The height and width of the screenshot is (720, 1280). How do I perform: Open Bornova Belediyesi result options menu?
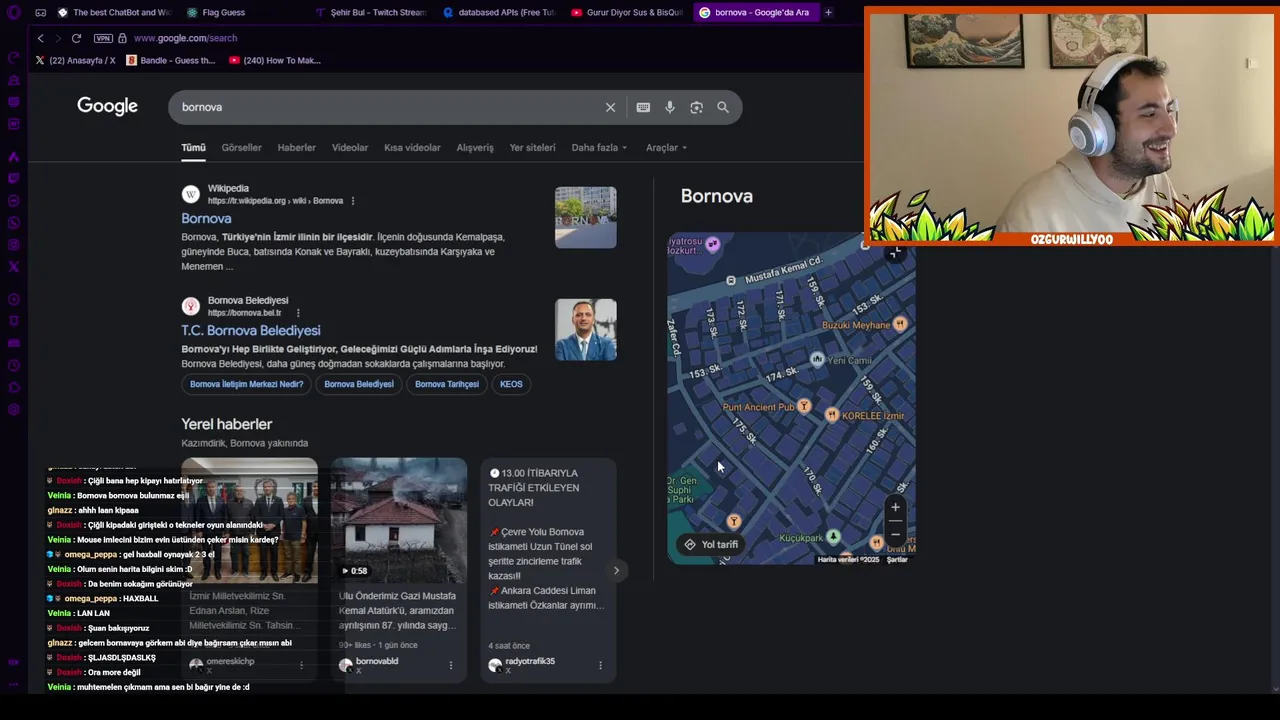(297, 313)
